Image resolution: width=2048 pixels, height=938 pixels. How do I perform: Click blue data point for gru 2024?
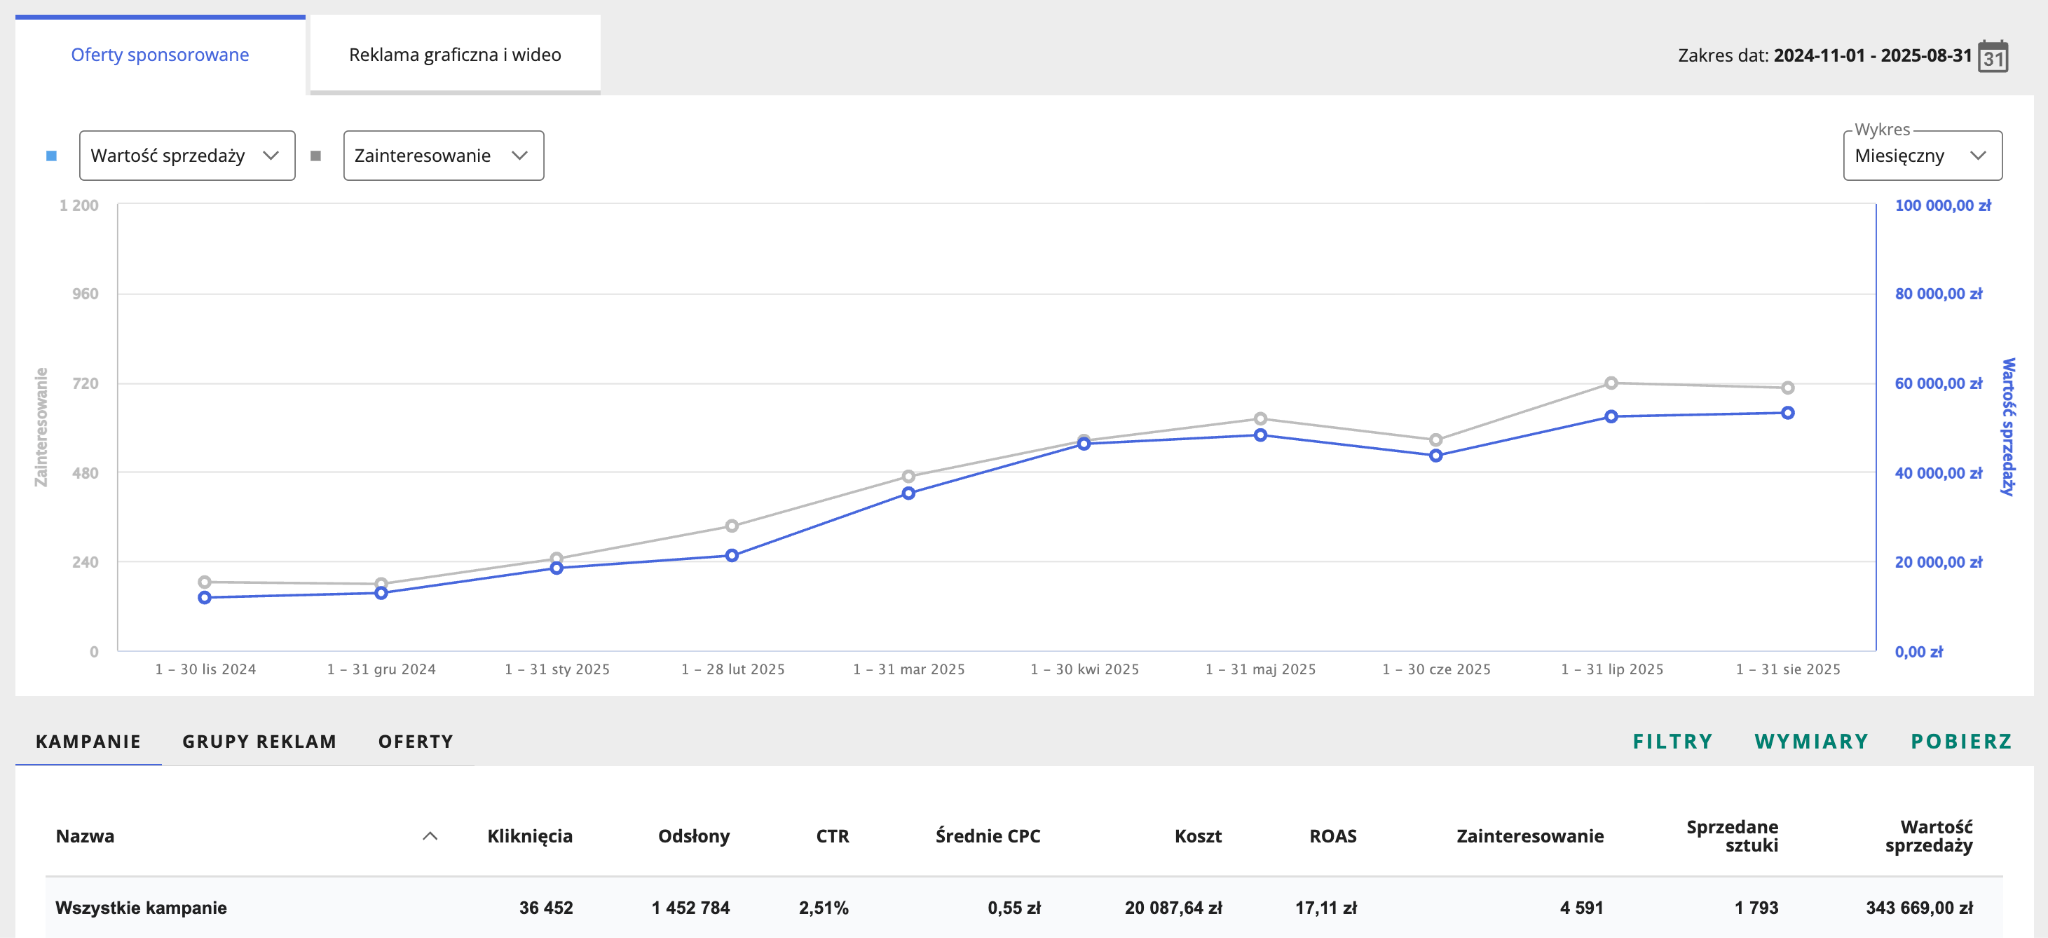[x=381, y=593]
